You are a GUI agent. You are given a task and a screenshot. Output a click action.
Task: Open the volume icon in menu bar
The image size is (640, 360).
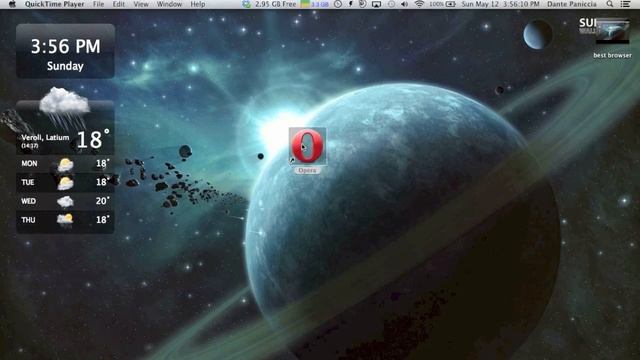404,4
